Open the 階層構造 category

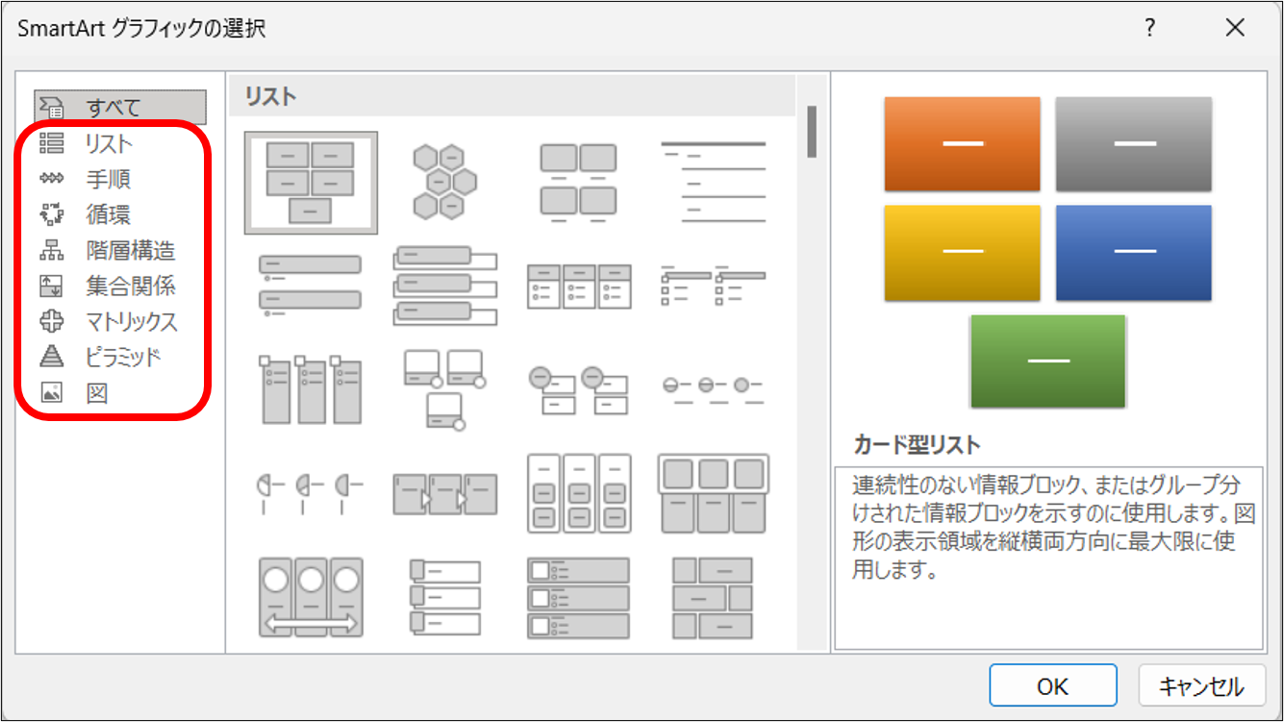tap(108, 250)
